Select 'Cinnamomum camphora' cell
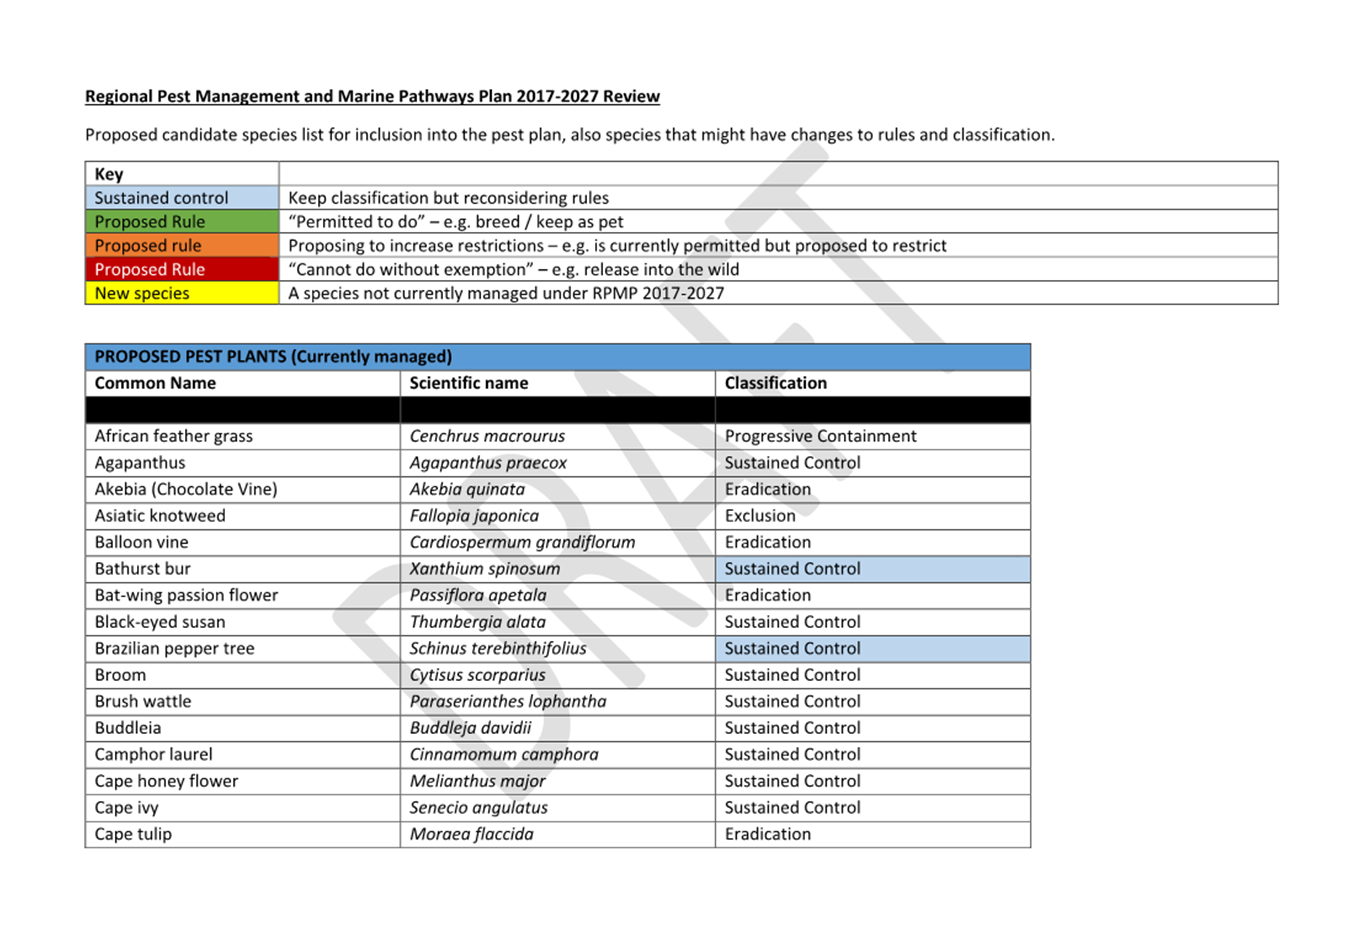Screen dimensions: 1362x940 [558, 754]
